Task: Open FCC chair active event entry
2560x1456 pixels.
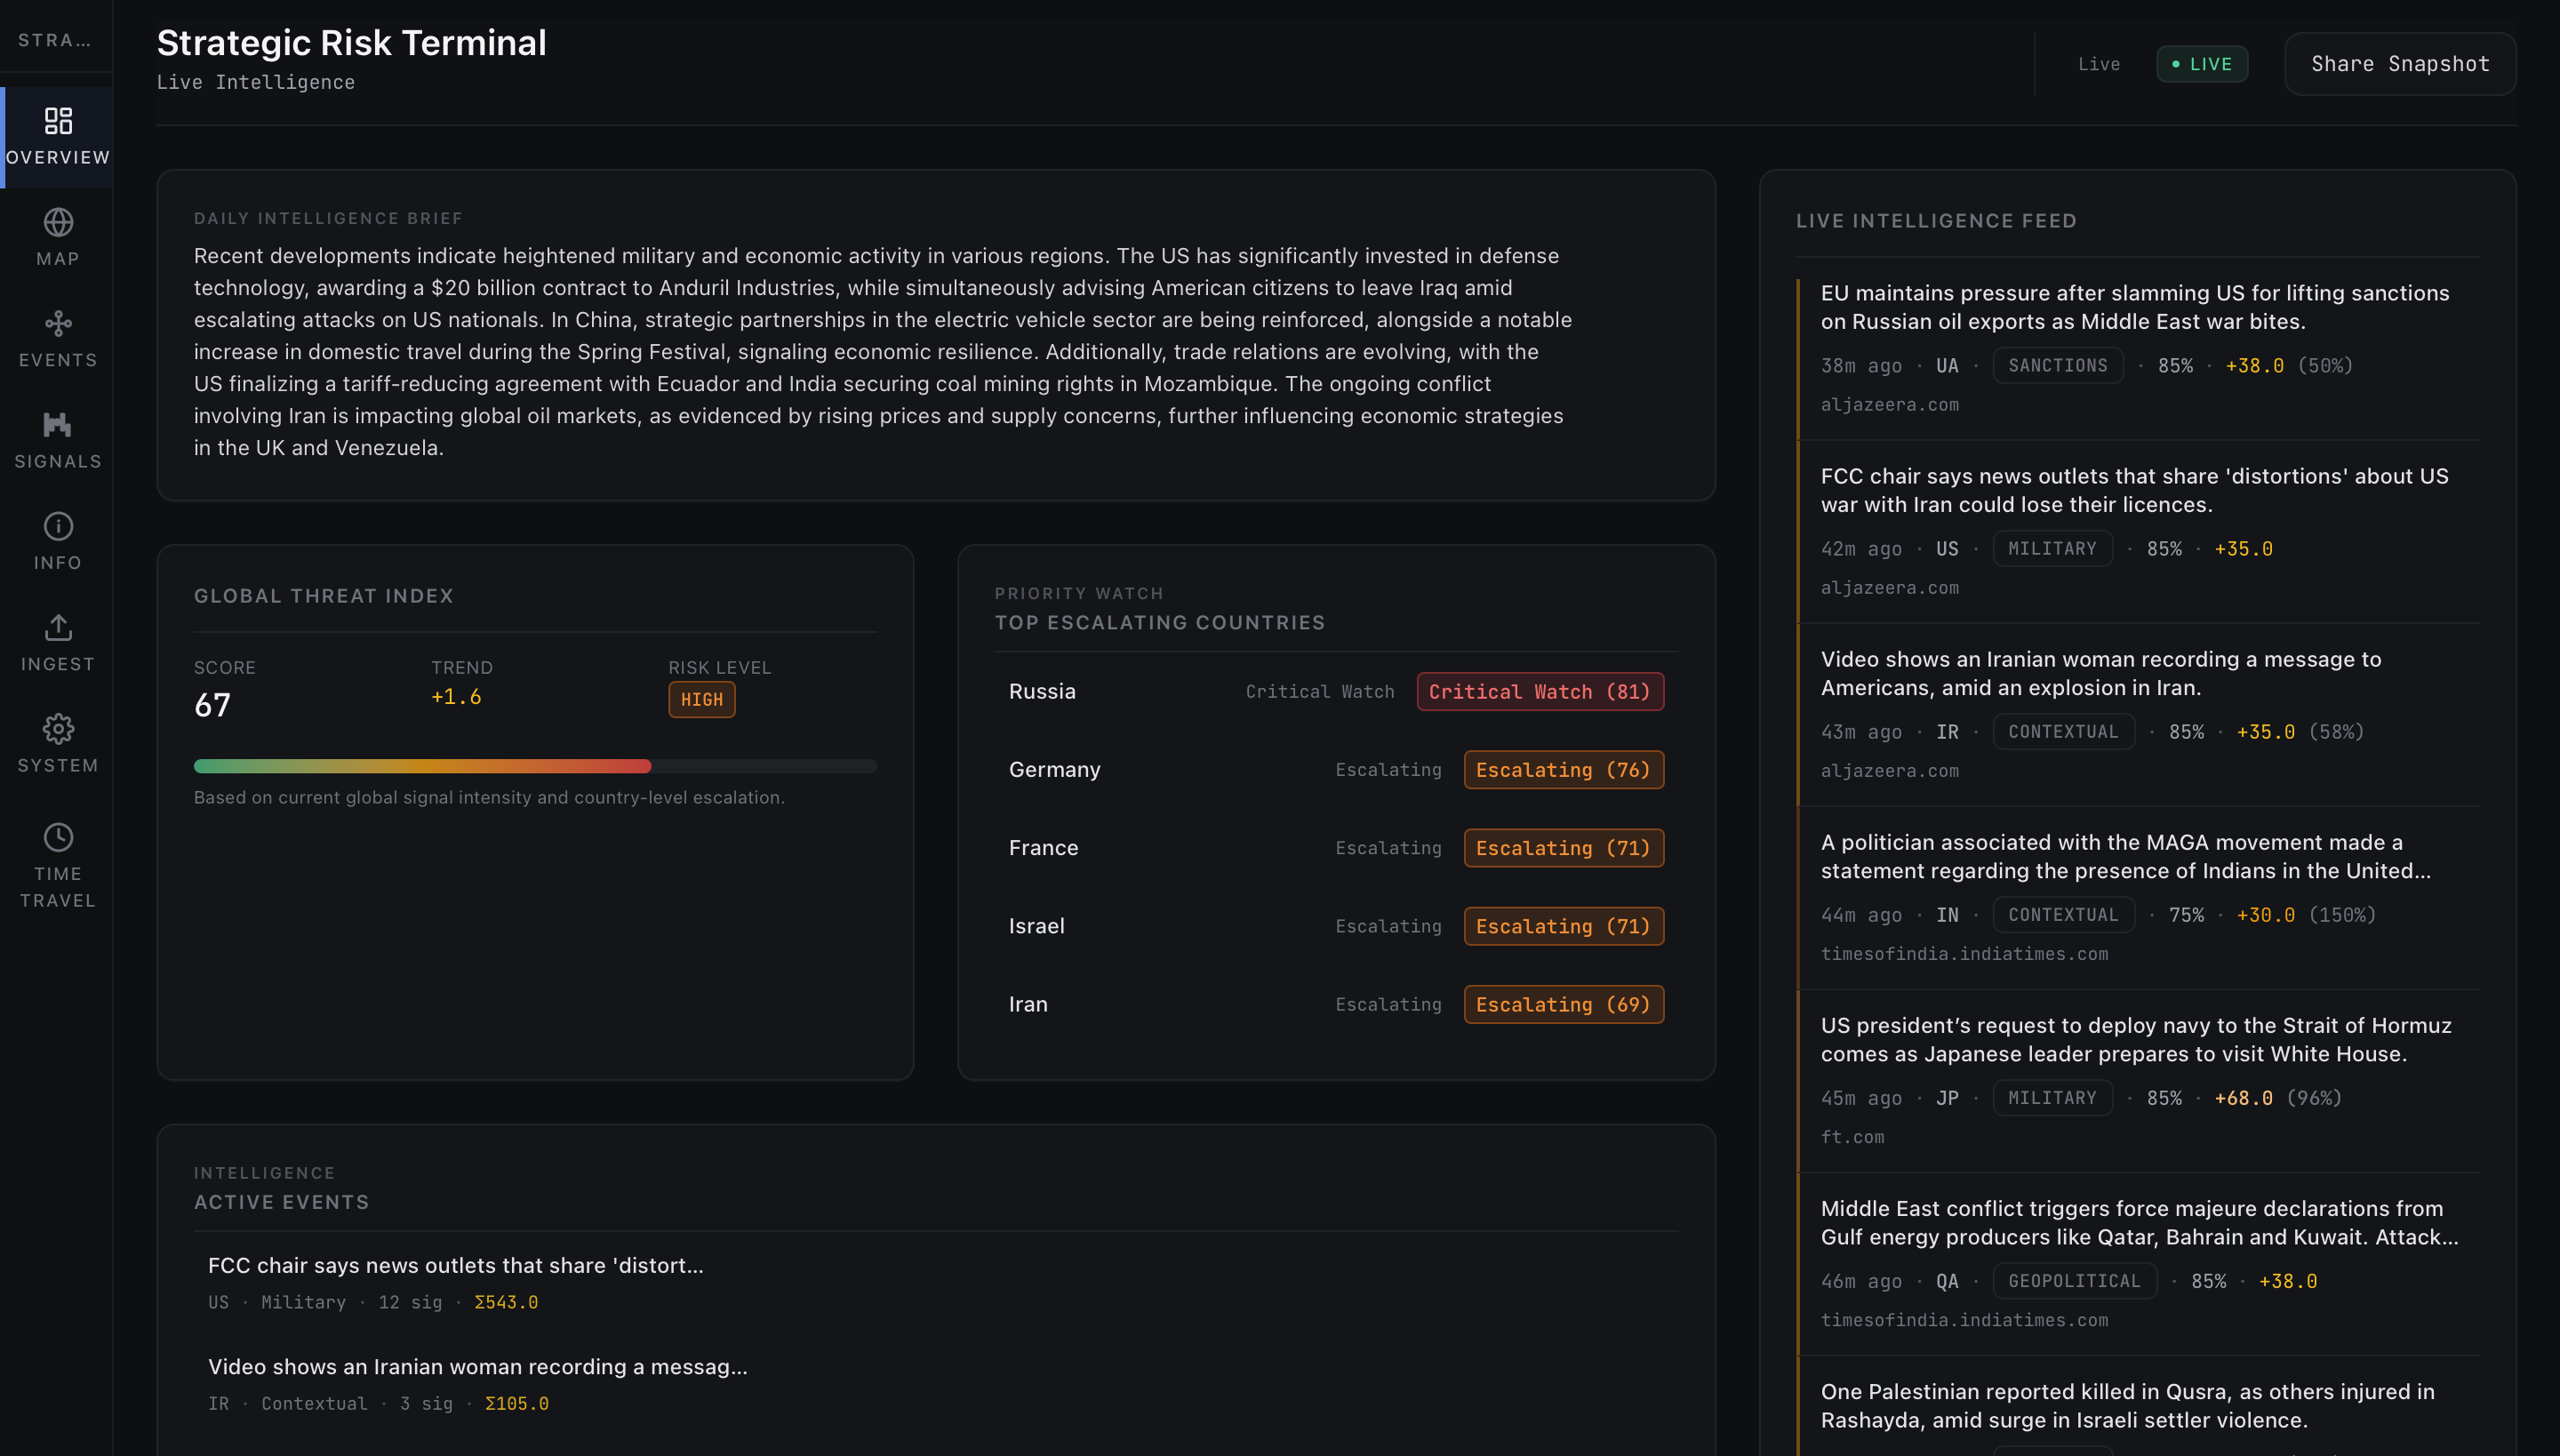Action: (455, 1266)
